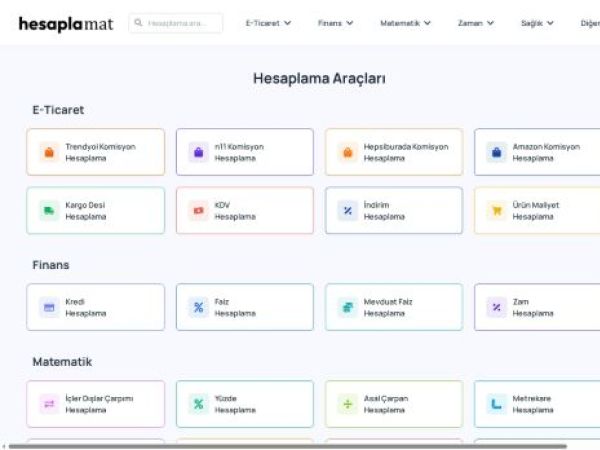Click the Faiz blue percent icon
The image size is (600, 450).
pos(199,307)
